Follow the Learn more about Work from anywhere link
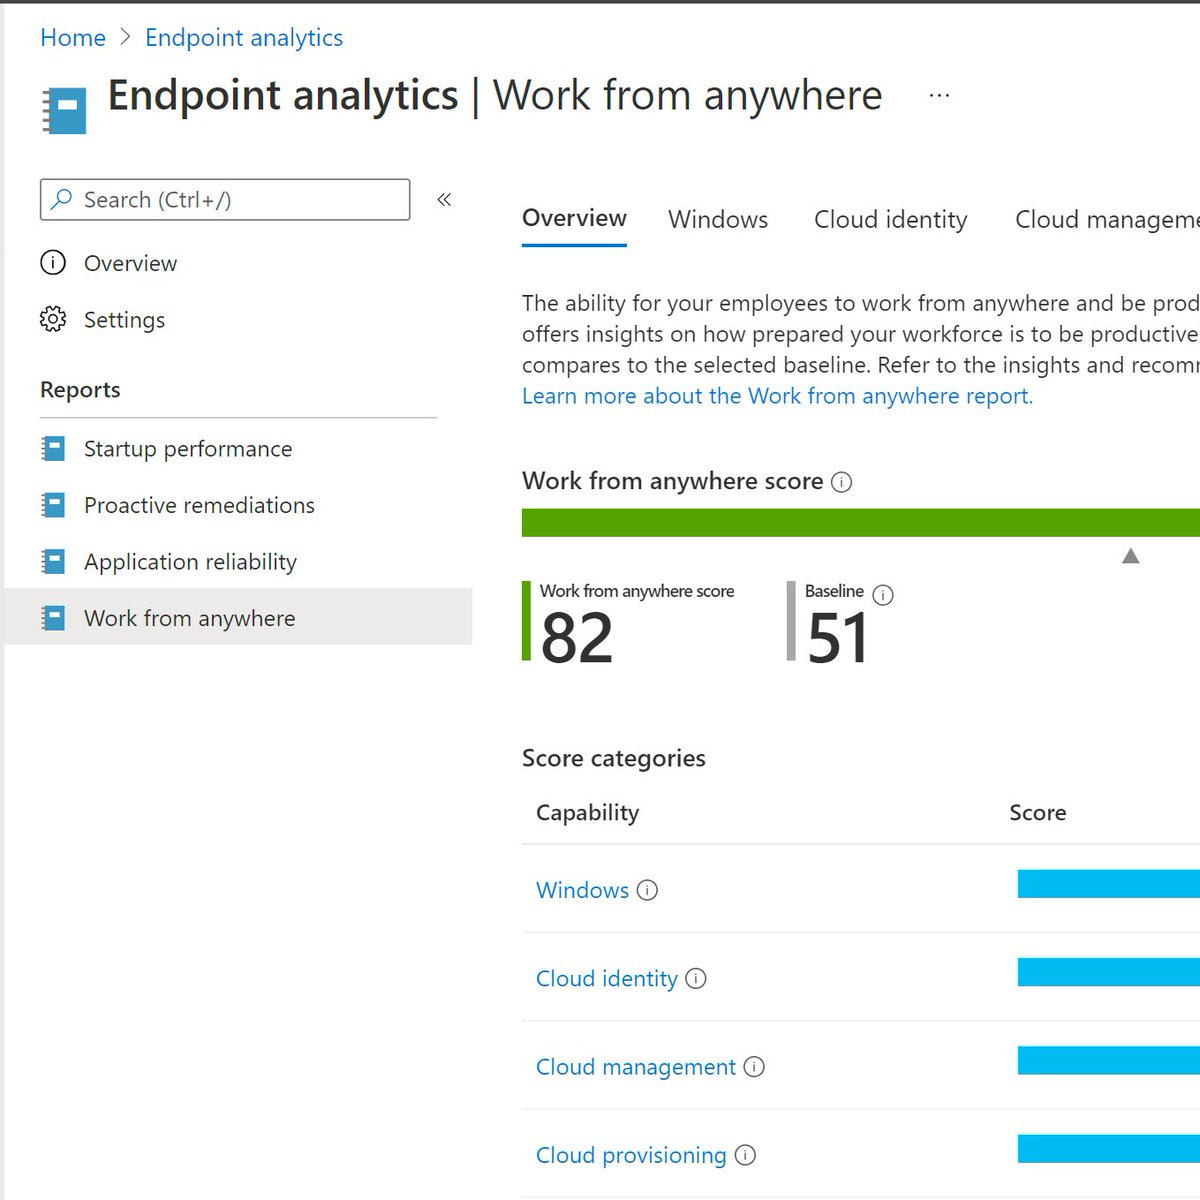1200x1200 pixels. pyautogui.click(x=776, y=396)
